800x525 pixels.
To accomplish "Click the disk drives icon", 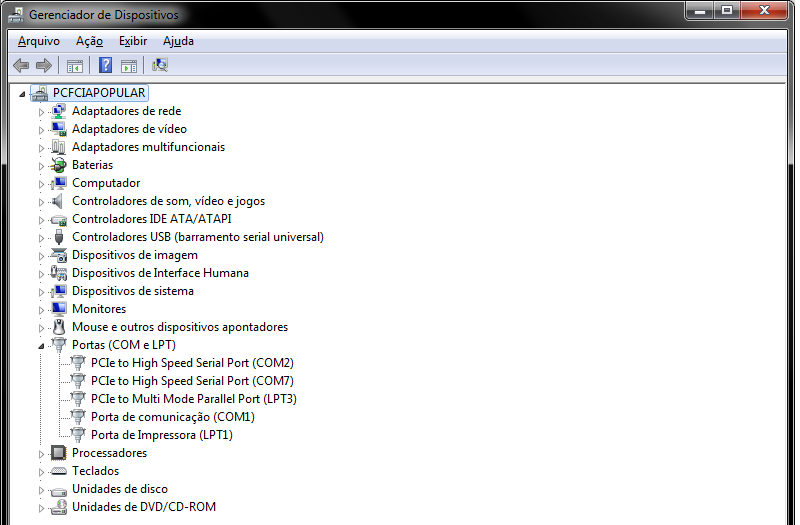I will point(59,490).
